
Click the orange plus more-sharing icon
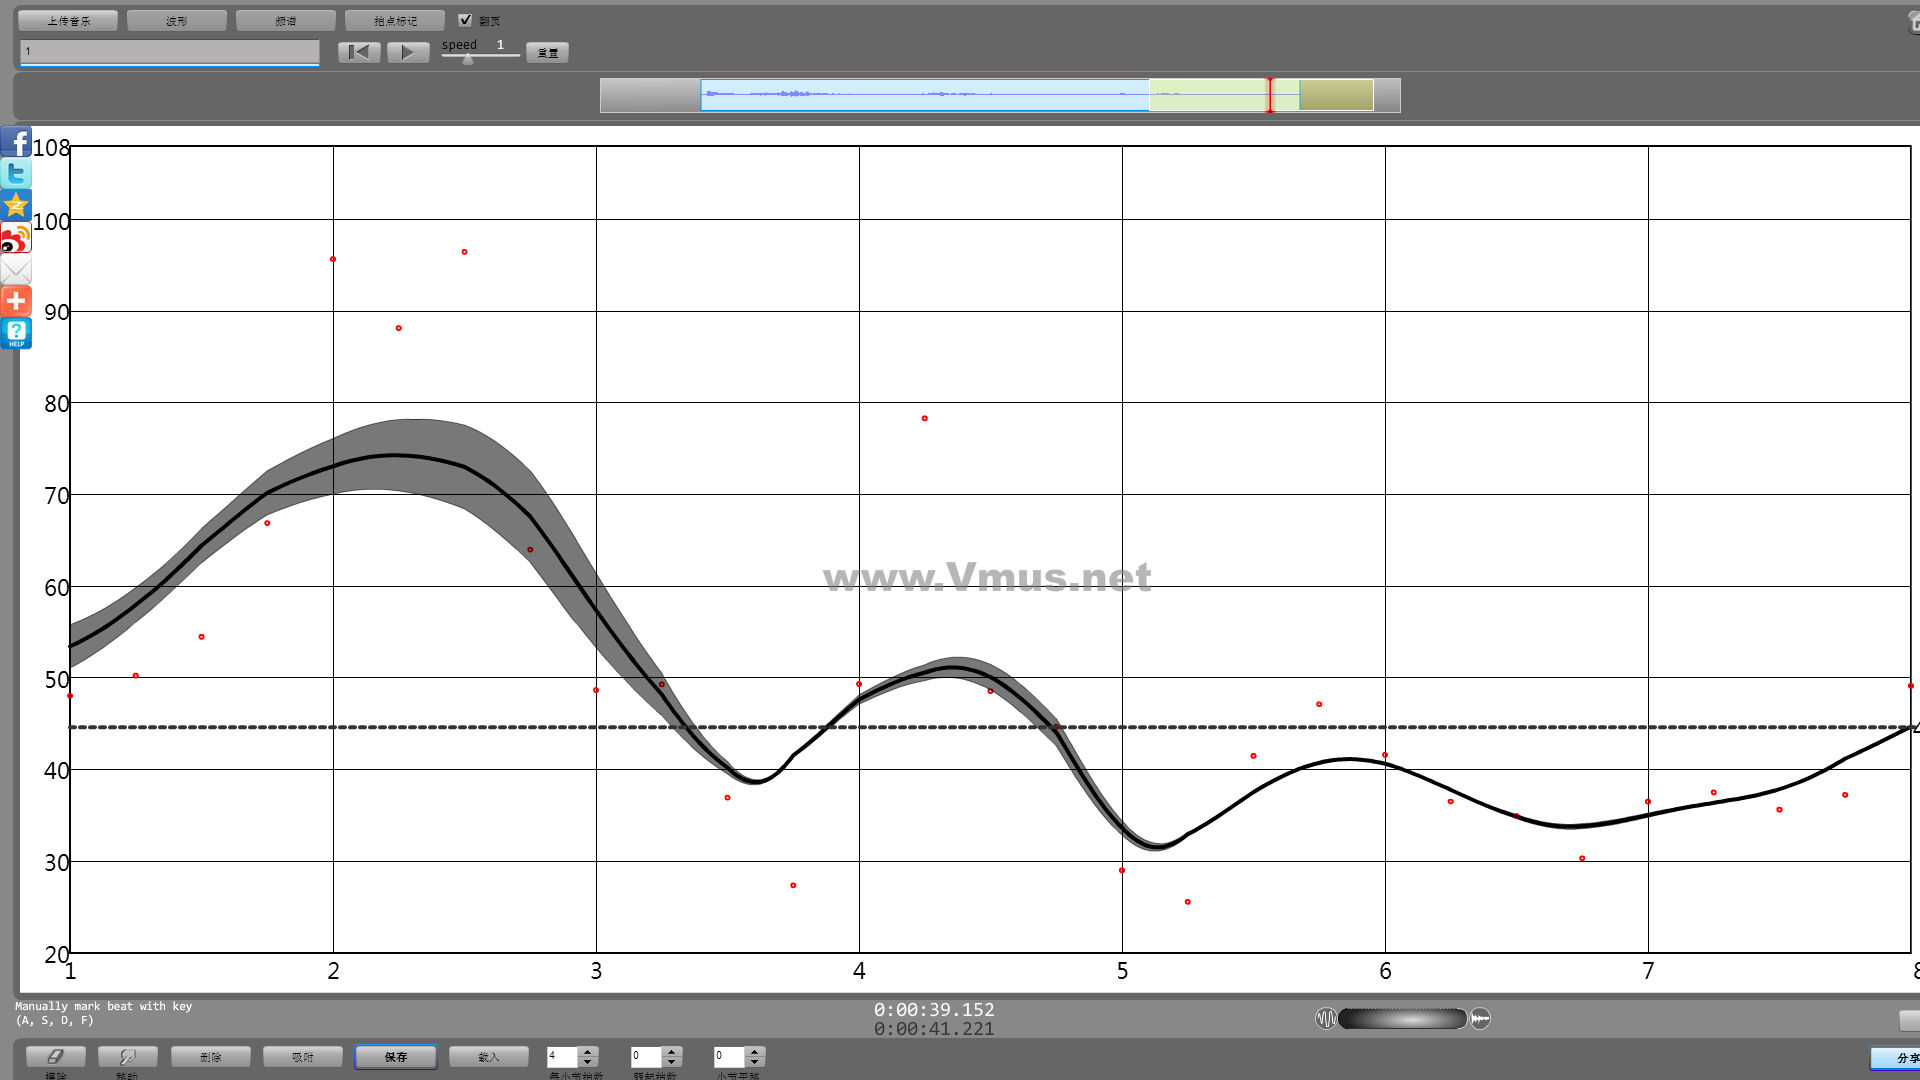click(16, 301)
